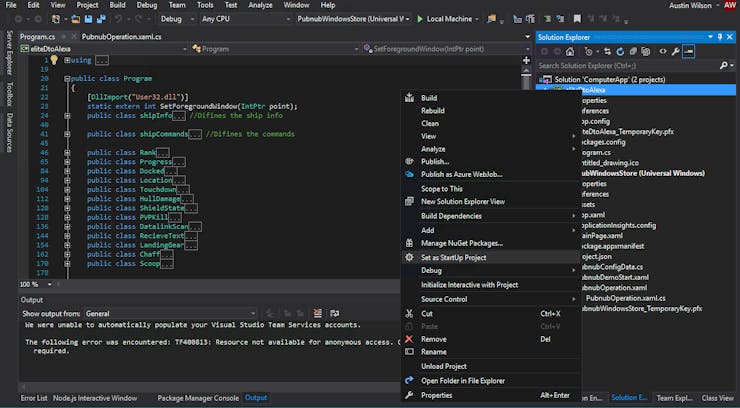Open the Package Manager Console tab
Screen dimensions: 740x408
pyautogui.click(x=198, y=398)
